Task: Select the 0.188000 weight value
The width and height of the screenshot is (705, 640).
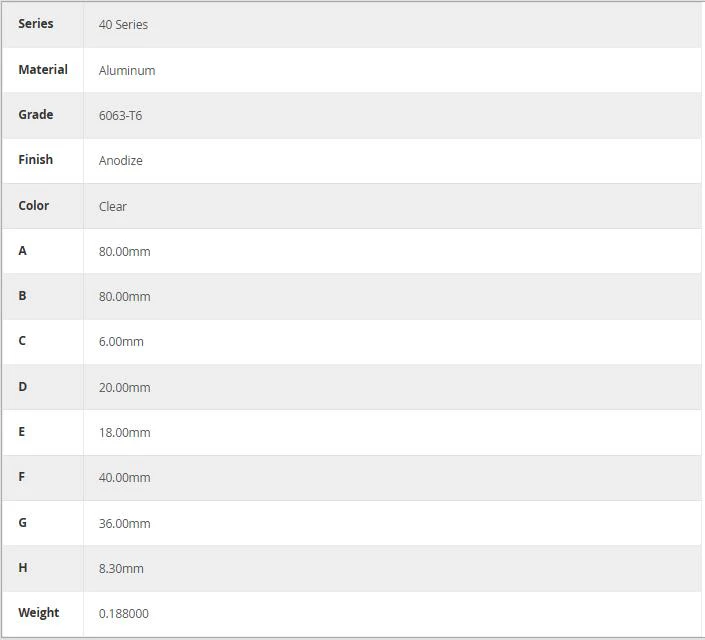Action: pos(124,613)
